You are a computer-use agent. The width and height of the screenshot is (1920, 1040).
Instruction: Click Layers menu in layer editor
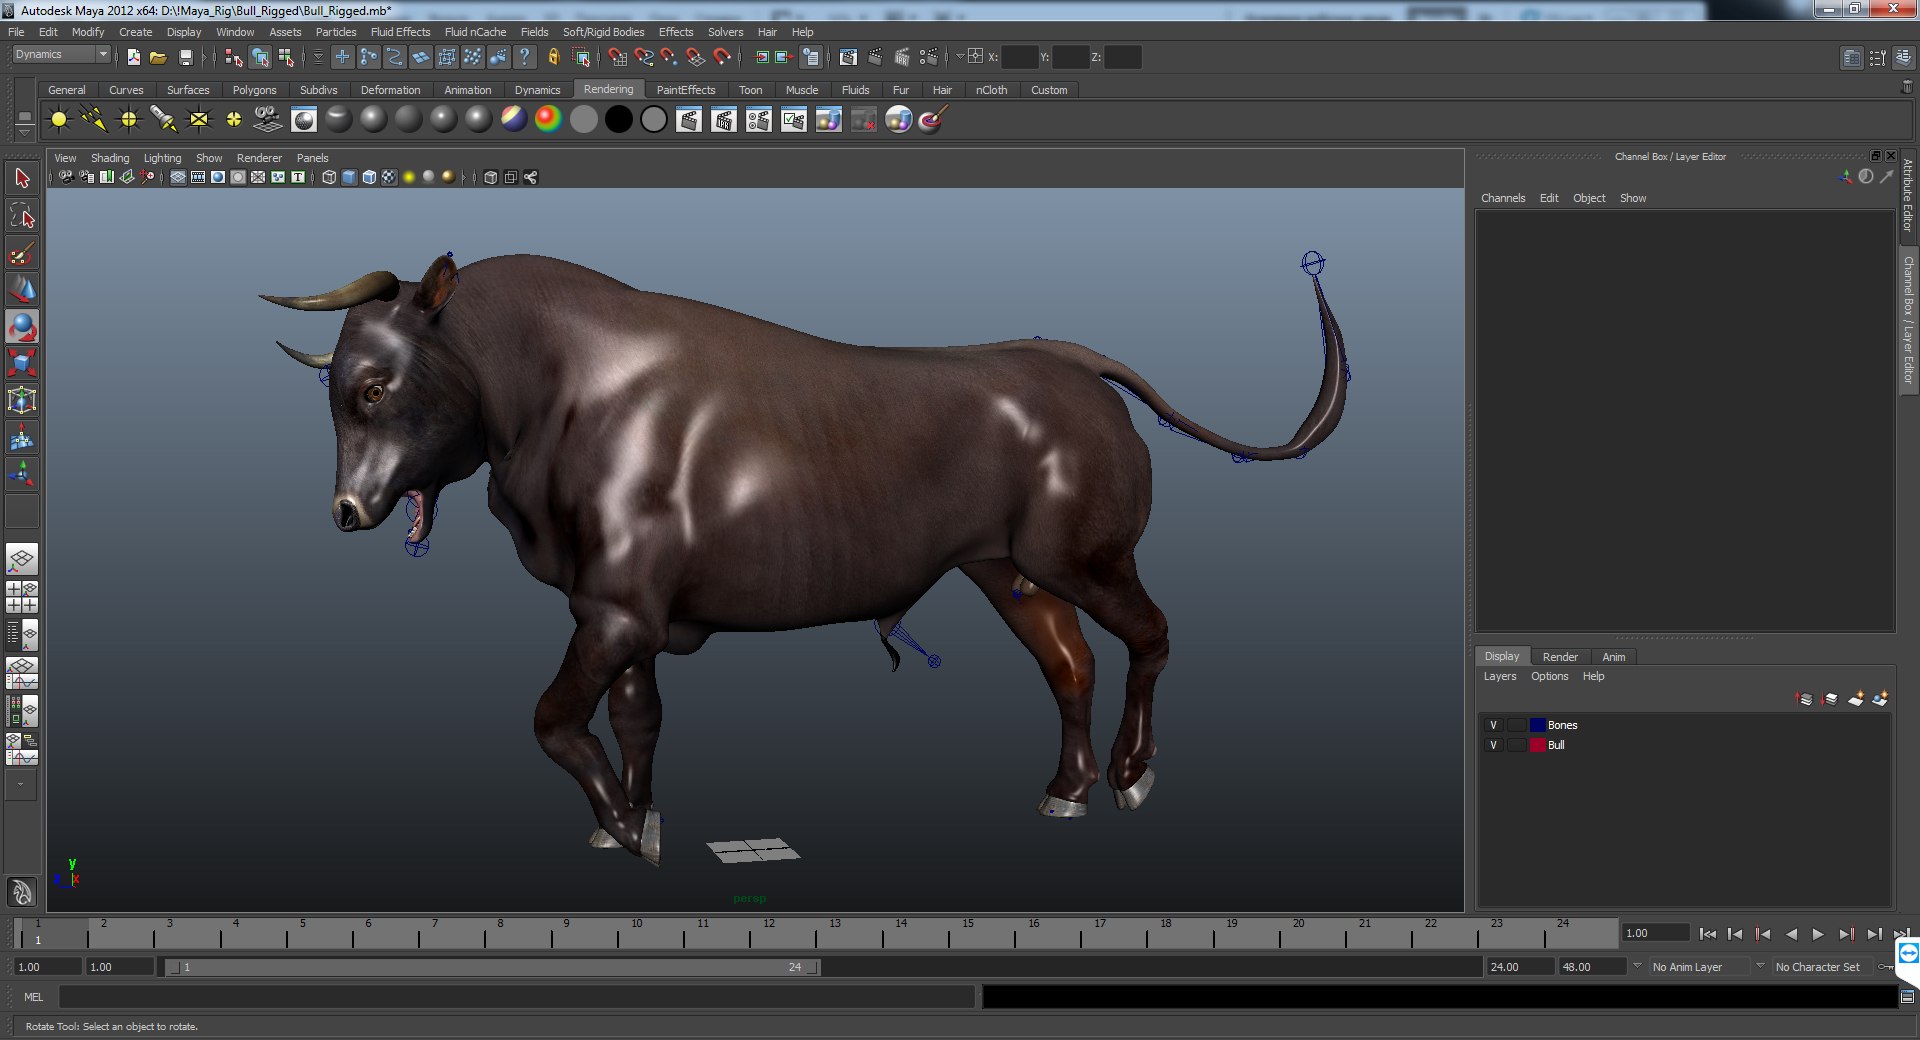point(1499,677)
